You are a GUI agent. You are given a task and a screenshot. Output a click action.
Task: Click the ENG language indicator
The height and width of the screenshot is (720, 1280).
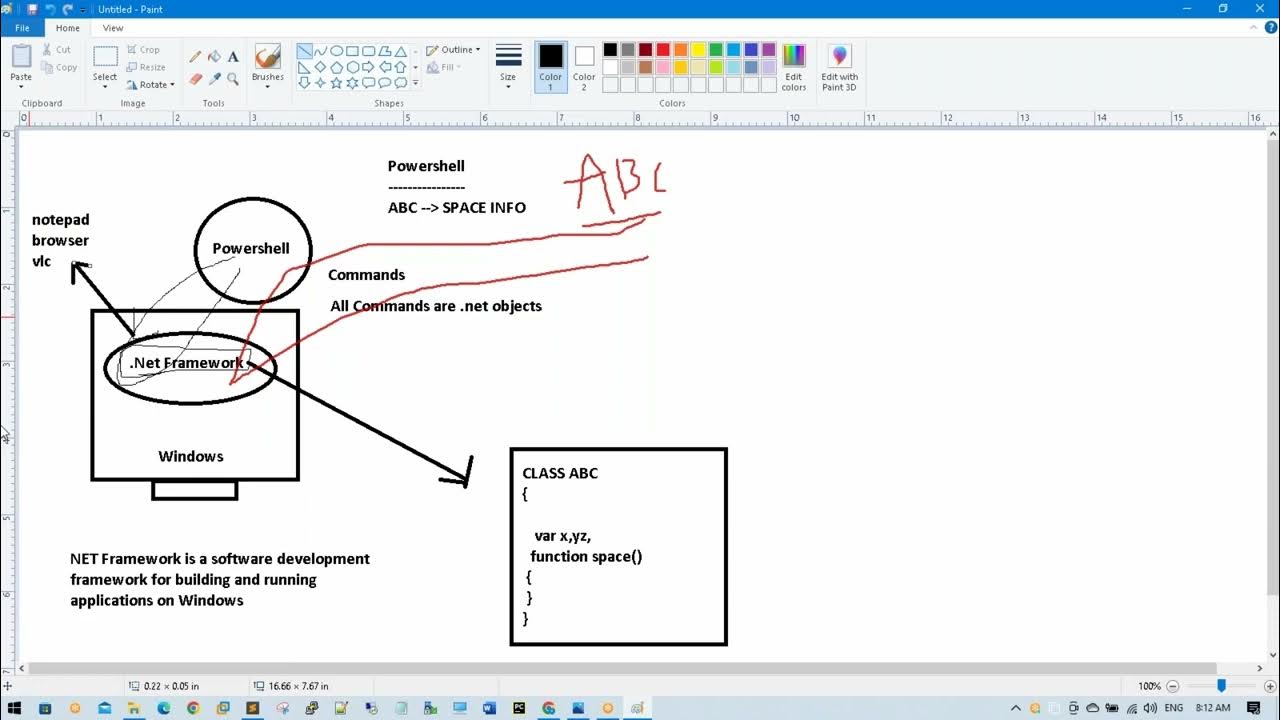(x=1173, y=708)
